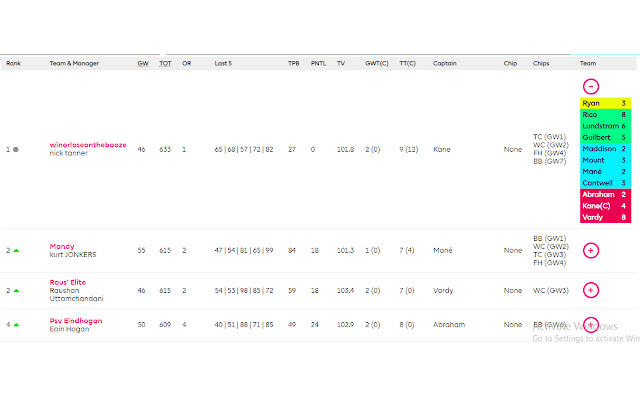Click the grey rank status dot for rank 1
Screen dimensions: 640x400
16,149
